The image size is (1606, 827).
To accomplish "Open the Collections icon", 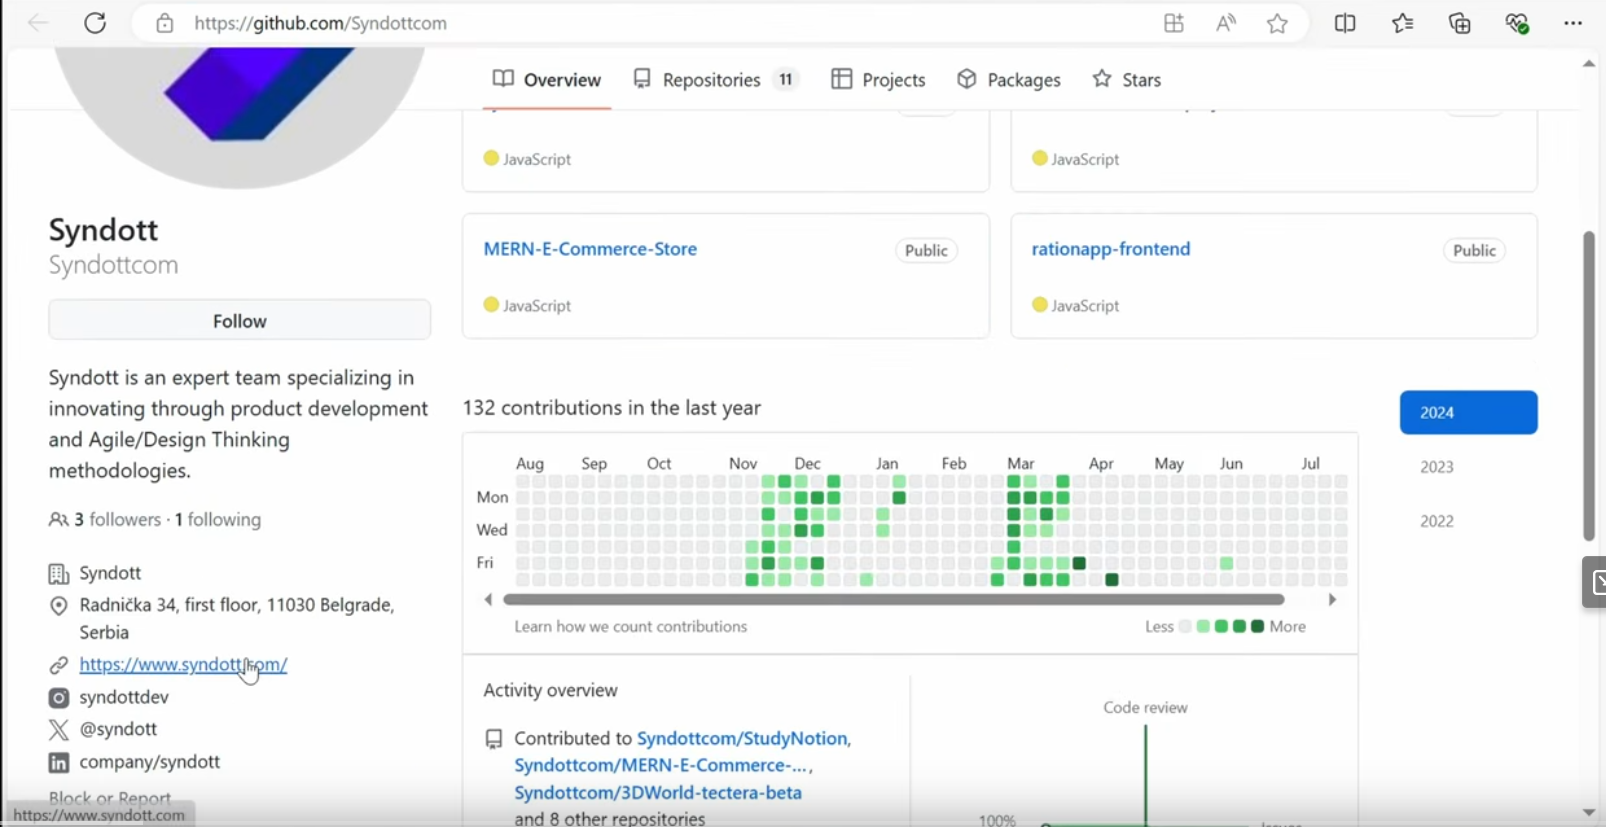I will point(1460,23).
